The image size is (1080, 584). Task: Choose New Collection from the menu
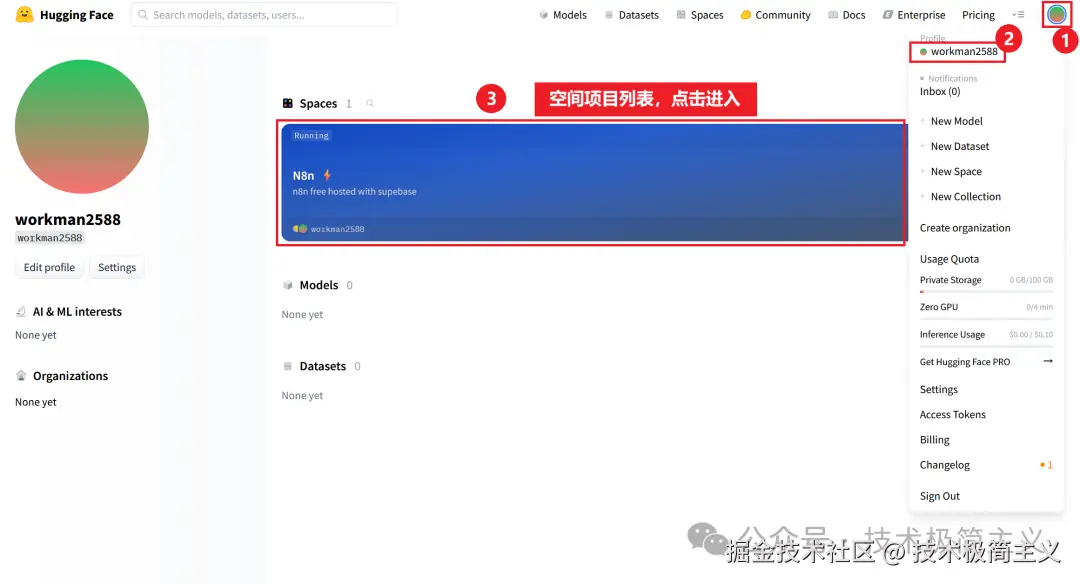point(966,196)
